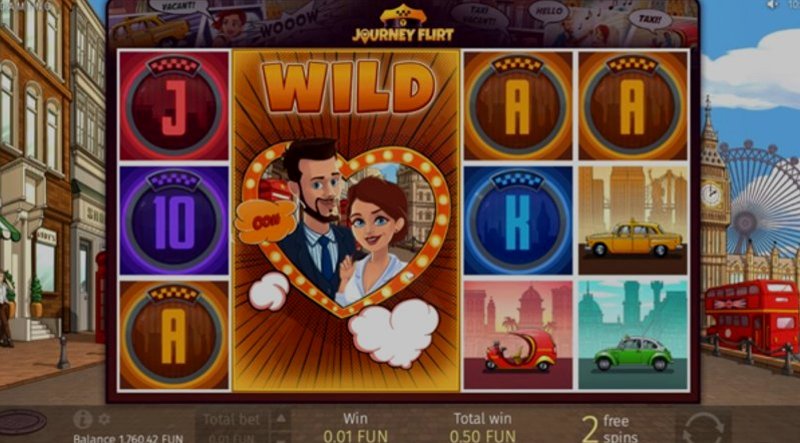Open the settings gear icon
Image resolution: width=800 pixels, height=443 pixels.
point(104,419)
